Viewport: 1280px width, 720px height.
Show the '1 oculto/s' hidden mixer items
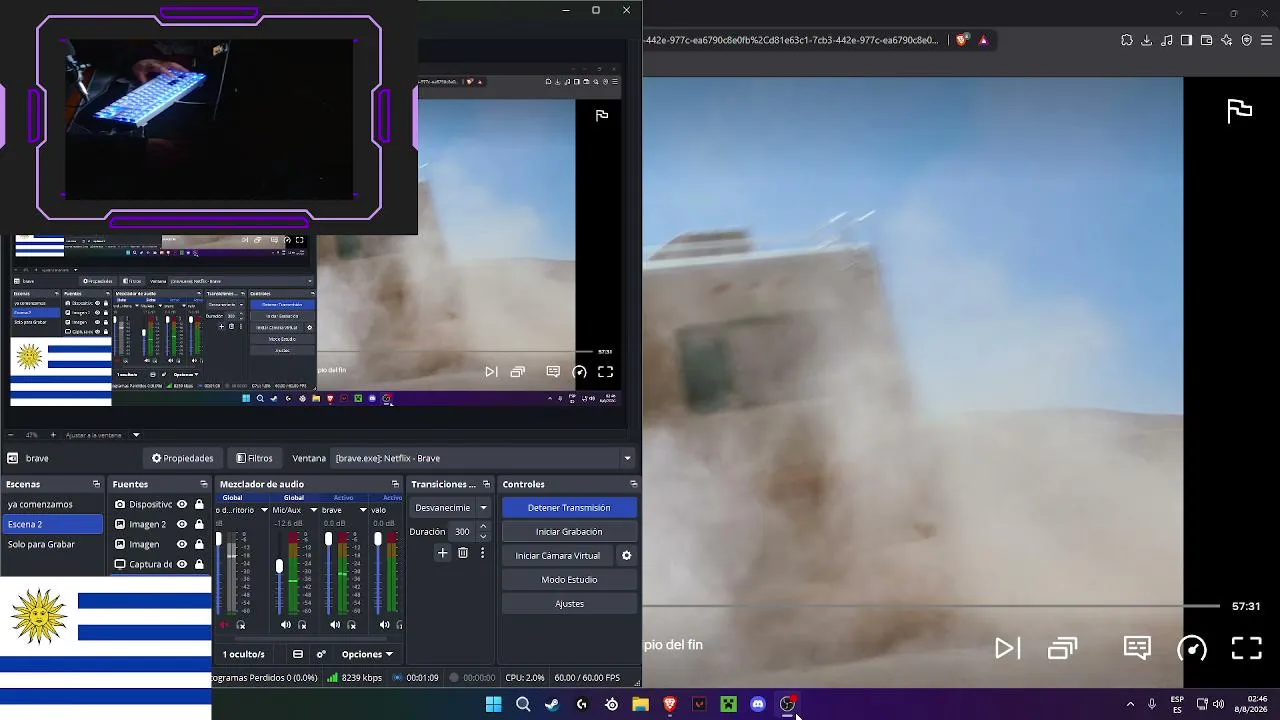click(244, 654)
